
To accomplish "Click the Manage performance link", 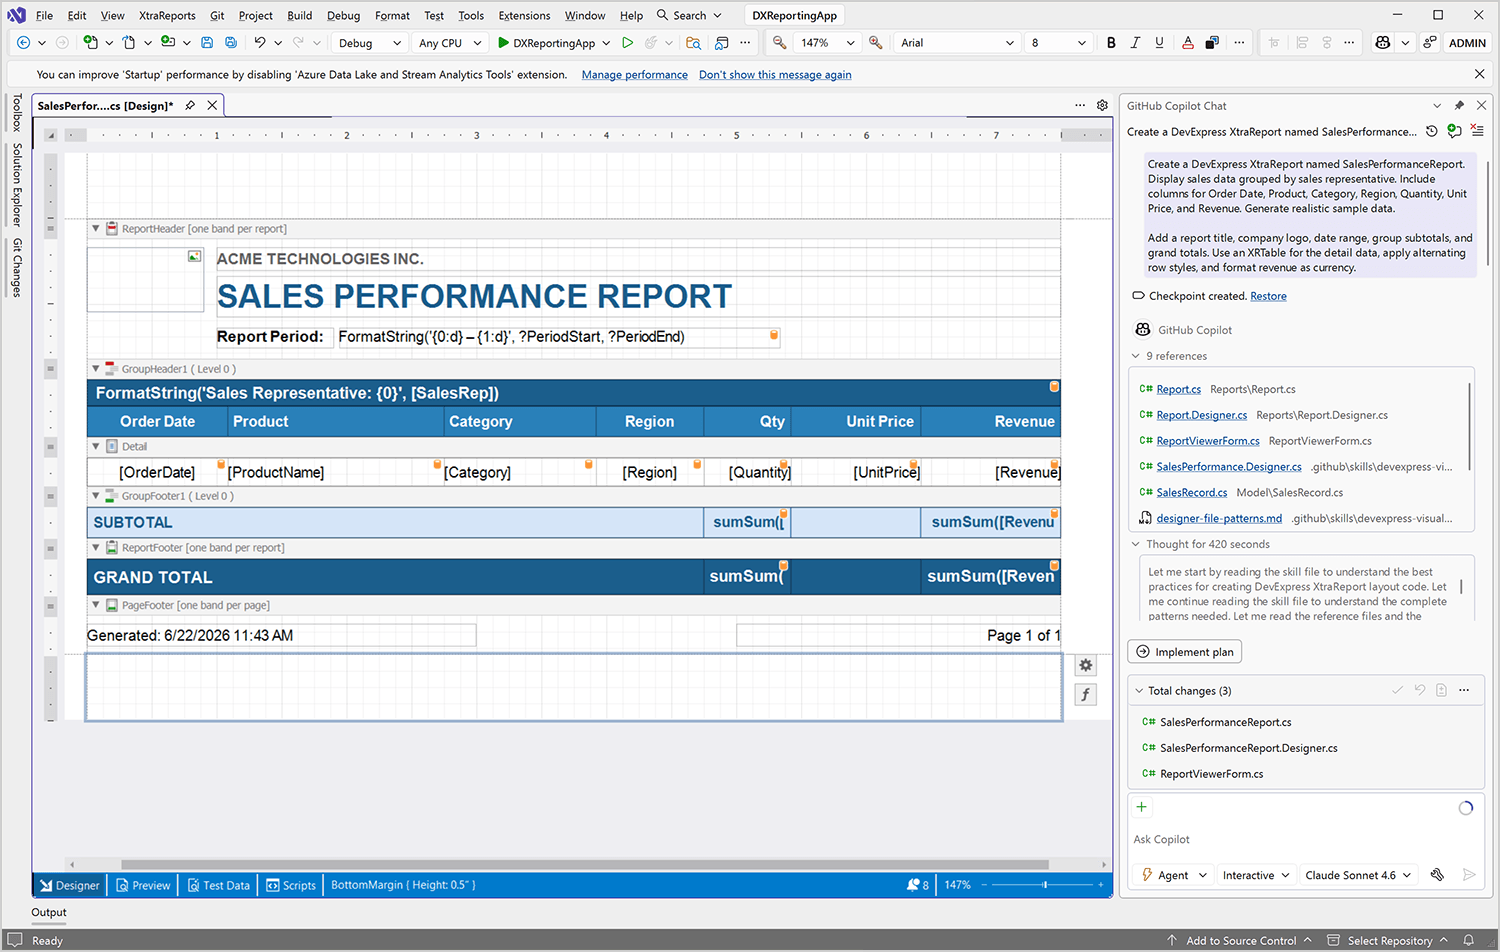I will point(635,75).
